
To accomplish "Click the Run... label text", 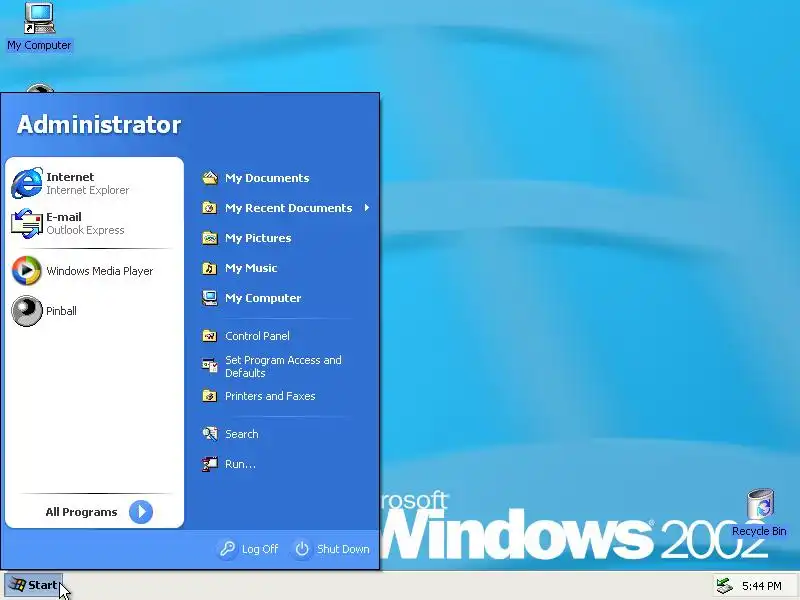I will point(240,464).
